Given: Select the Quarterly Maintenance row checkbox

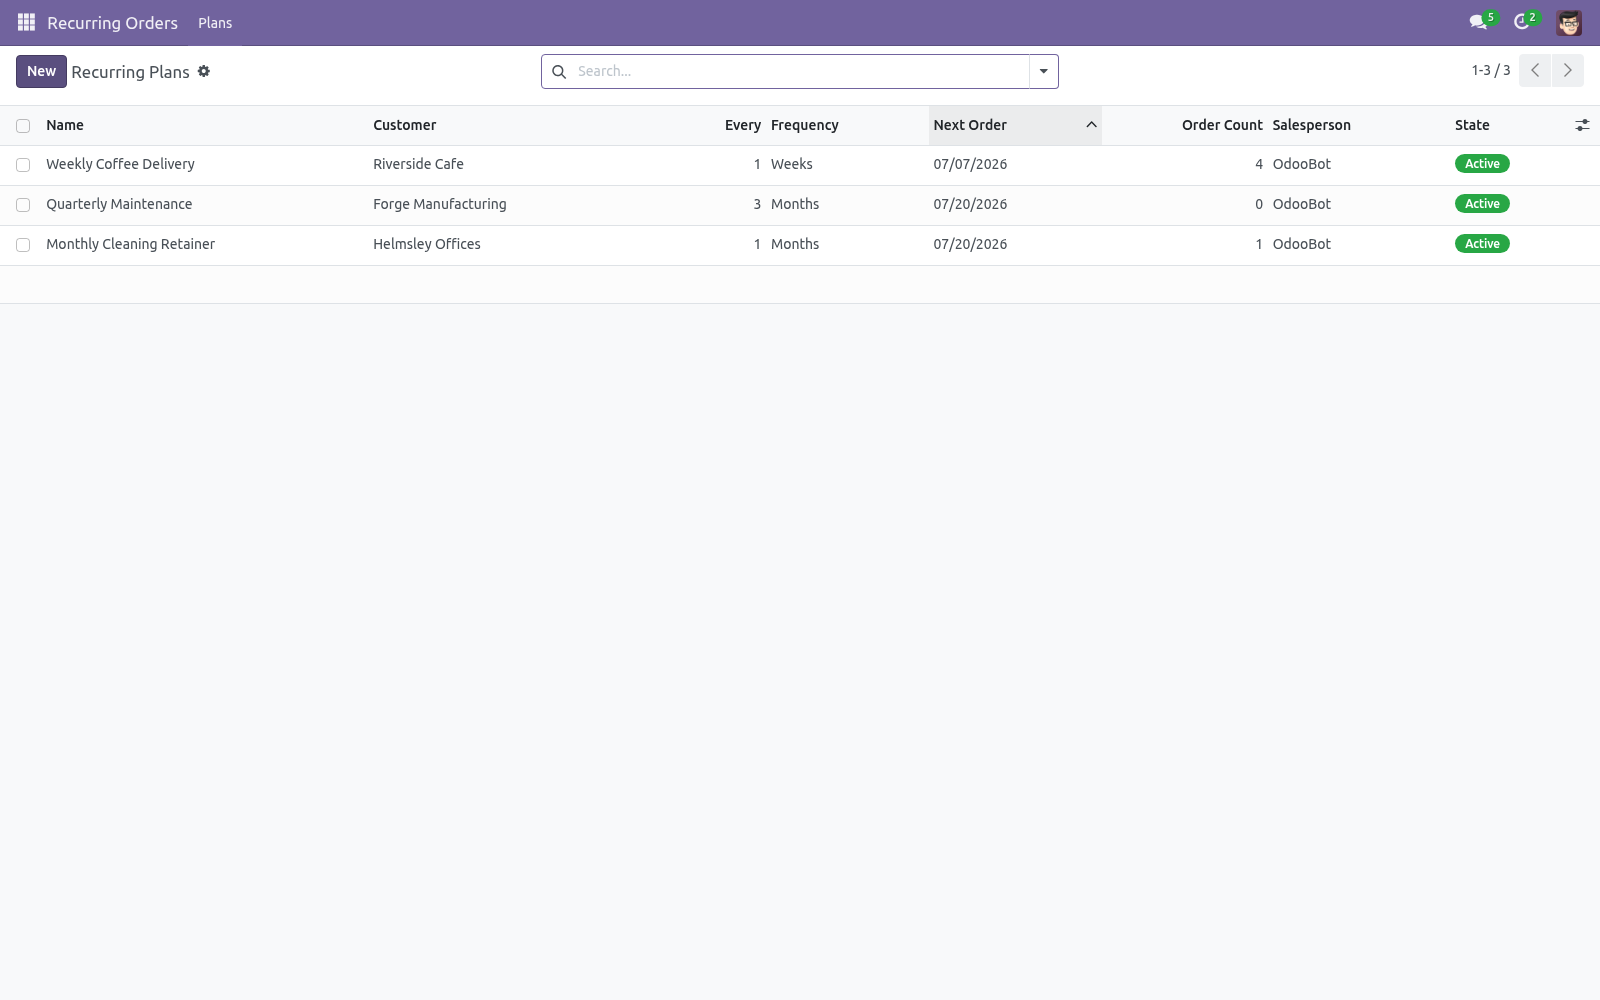Looking at the screenshot, I should [x=23, y=205].
